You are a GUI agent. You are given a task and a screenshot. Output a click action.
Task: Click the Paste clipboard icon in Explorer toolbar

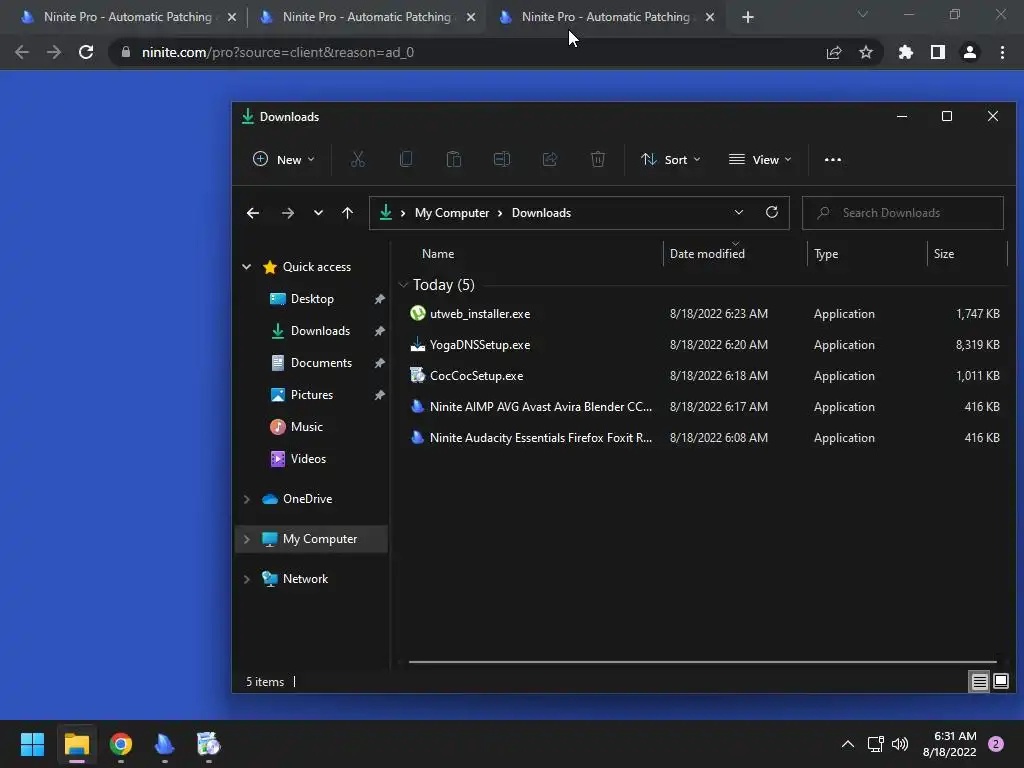pyautogui.click(x=454, y=159)
